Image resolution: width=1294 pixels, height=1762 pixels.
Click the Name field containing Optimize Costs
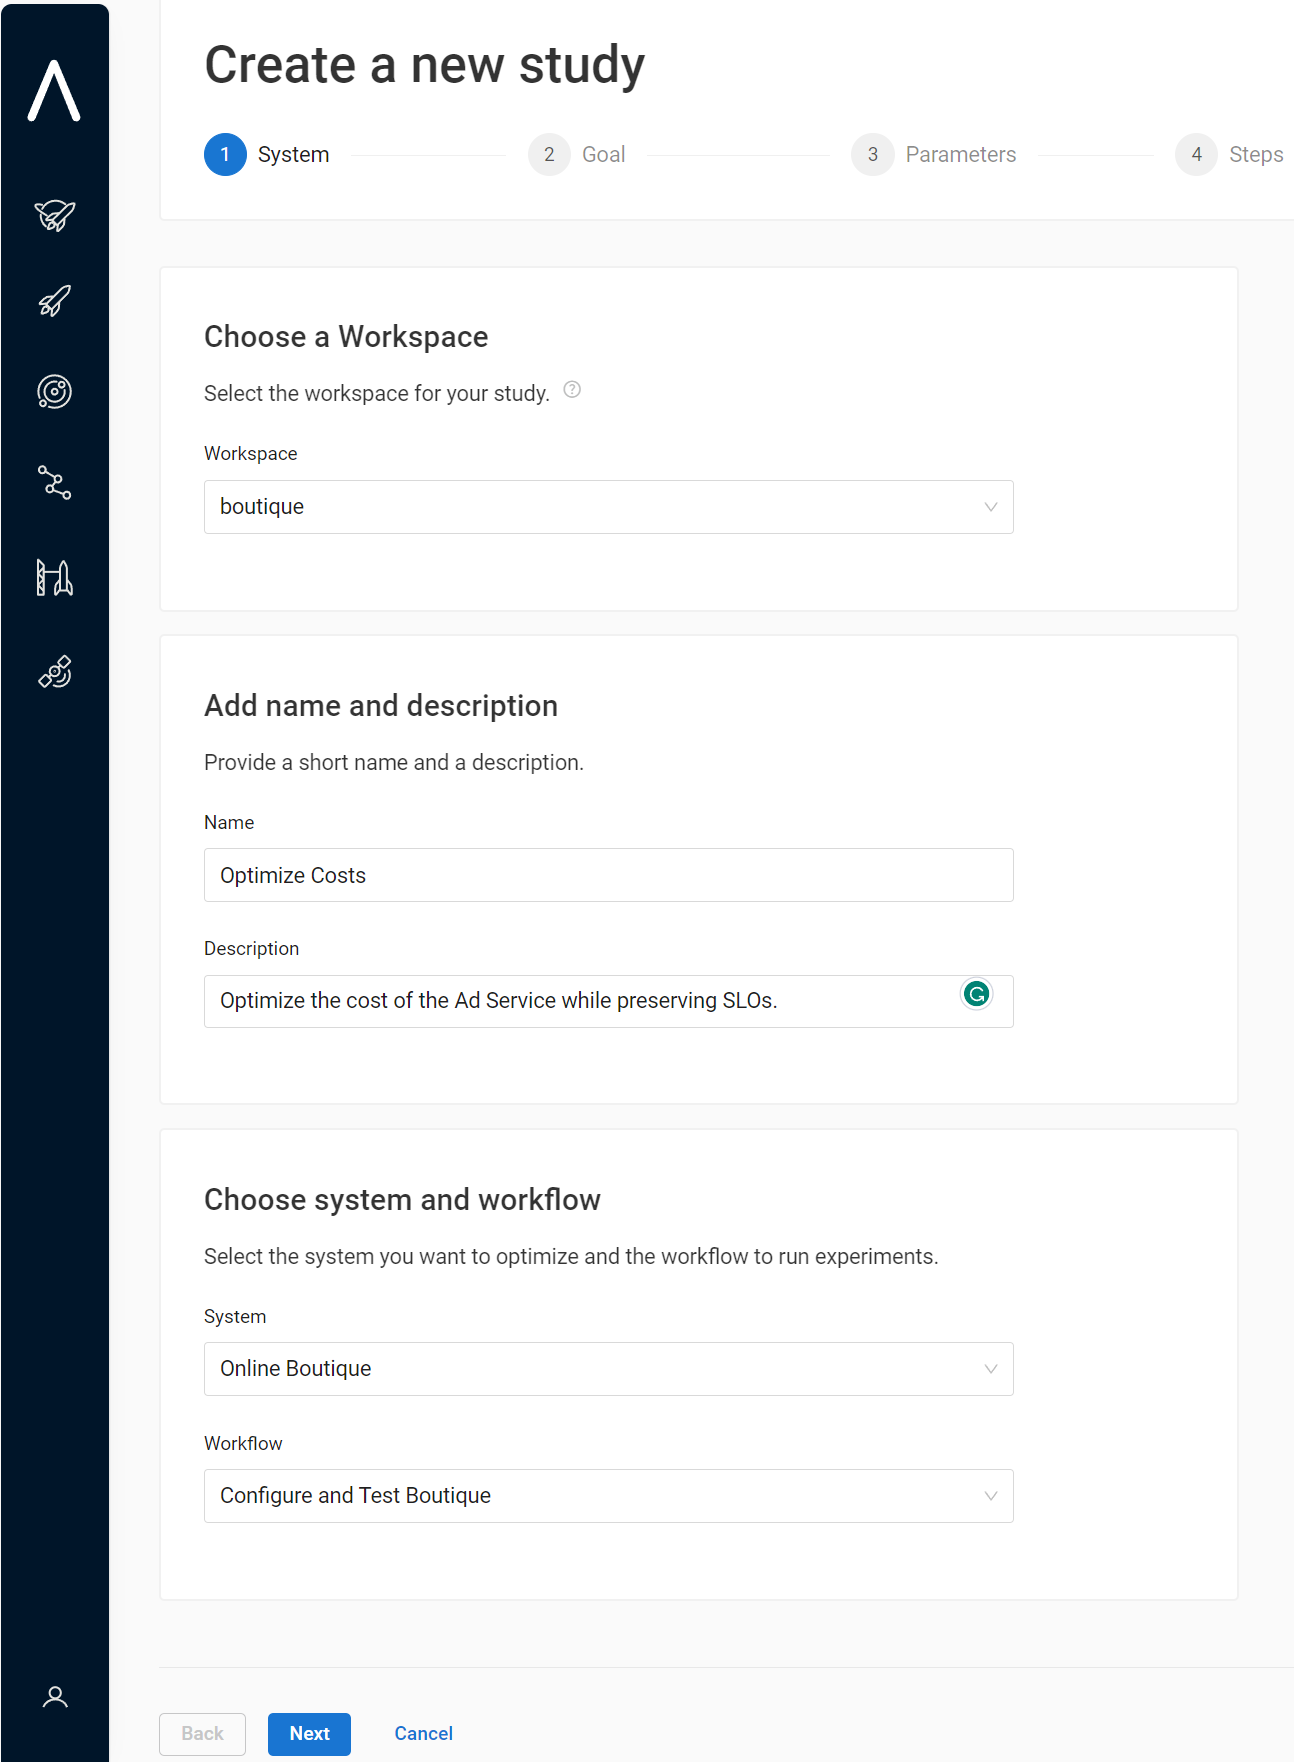click(608, 875)
